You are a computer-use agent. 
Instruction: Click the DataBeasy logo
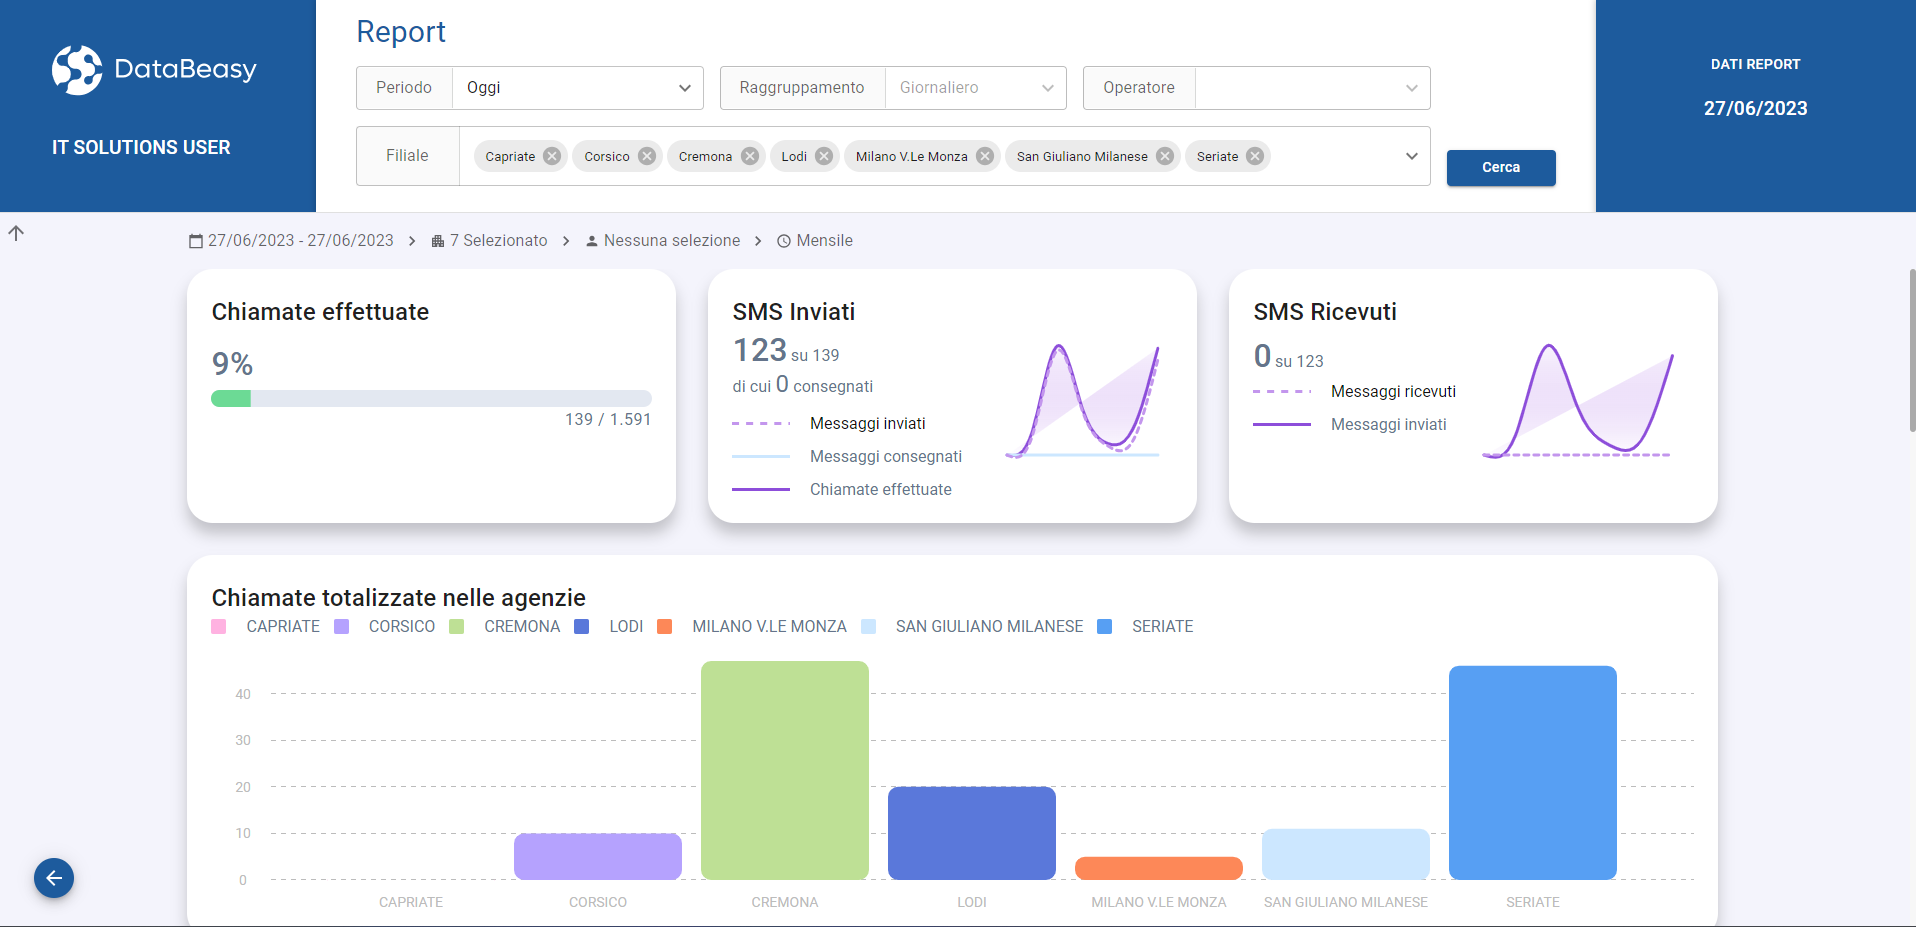point(154,69)
